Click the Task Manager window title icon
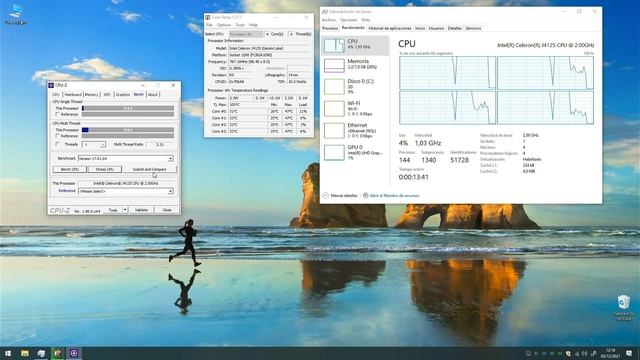 (x=325, y=12)
